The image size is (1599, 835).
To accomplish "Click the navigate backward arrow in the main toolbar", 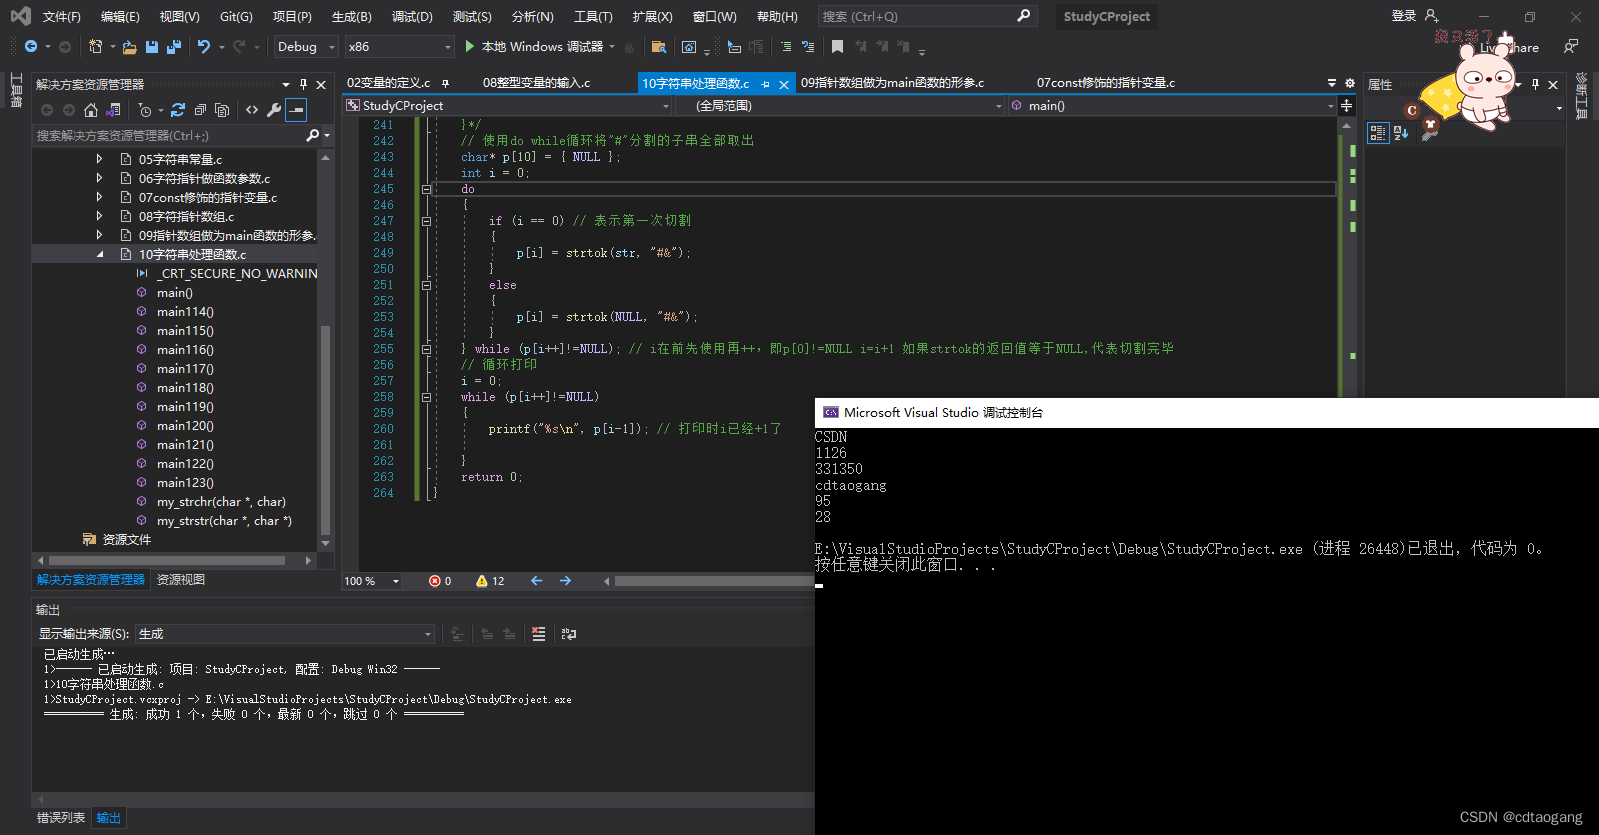I will [31, 47].
